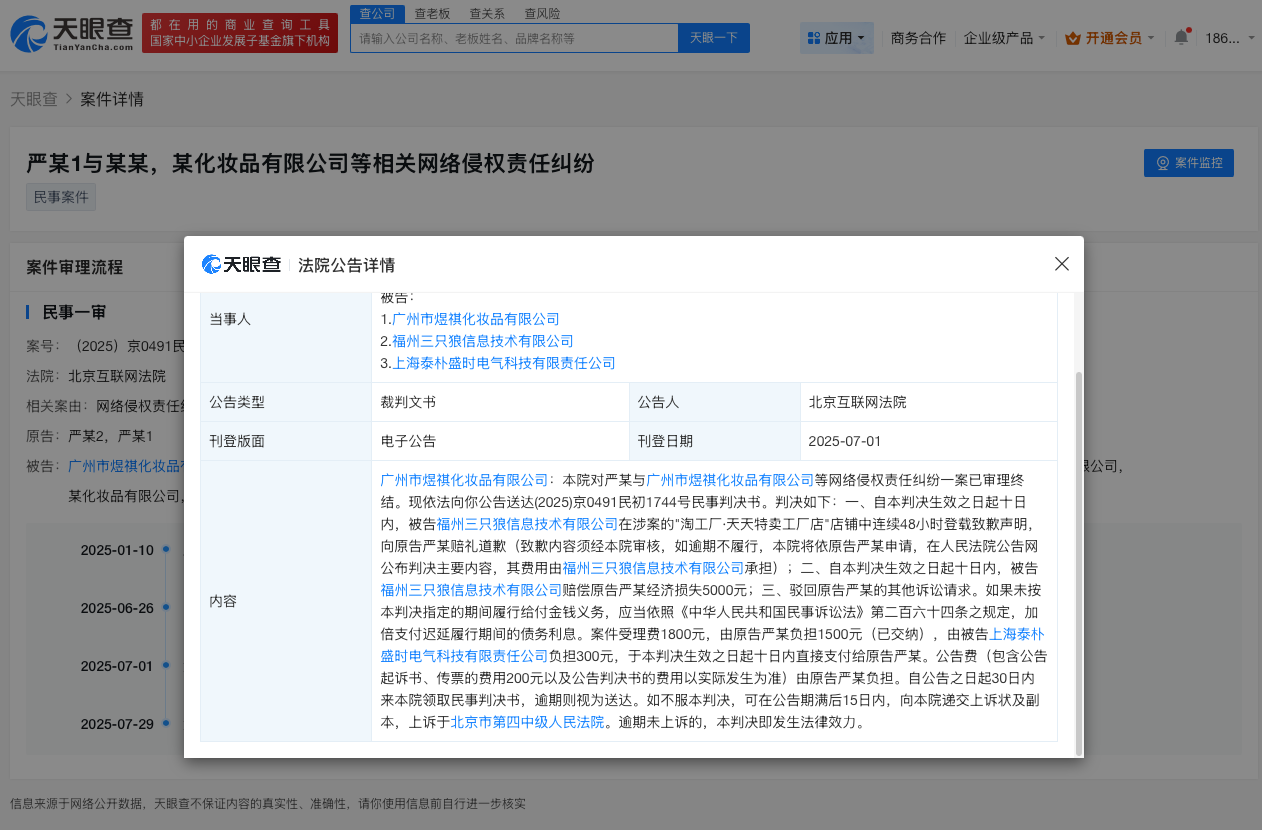Screen dimensions: 1262x830
Task: Click the crown icon beside 开通会员
Action: point(1073,38)
